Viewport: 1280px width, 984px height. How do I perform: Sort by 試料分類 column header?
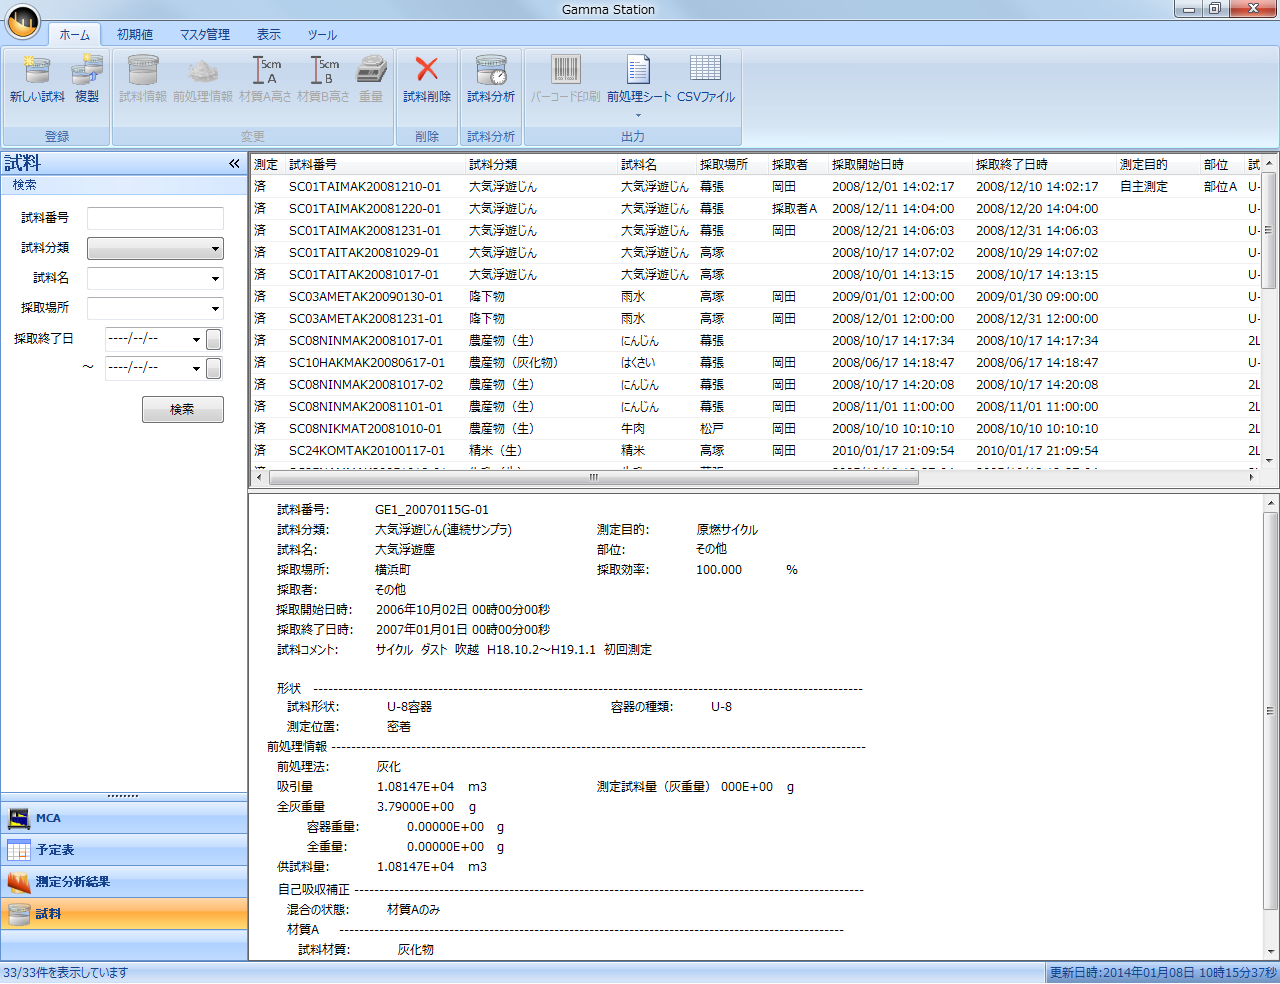coord(541,164)
